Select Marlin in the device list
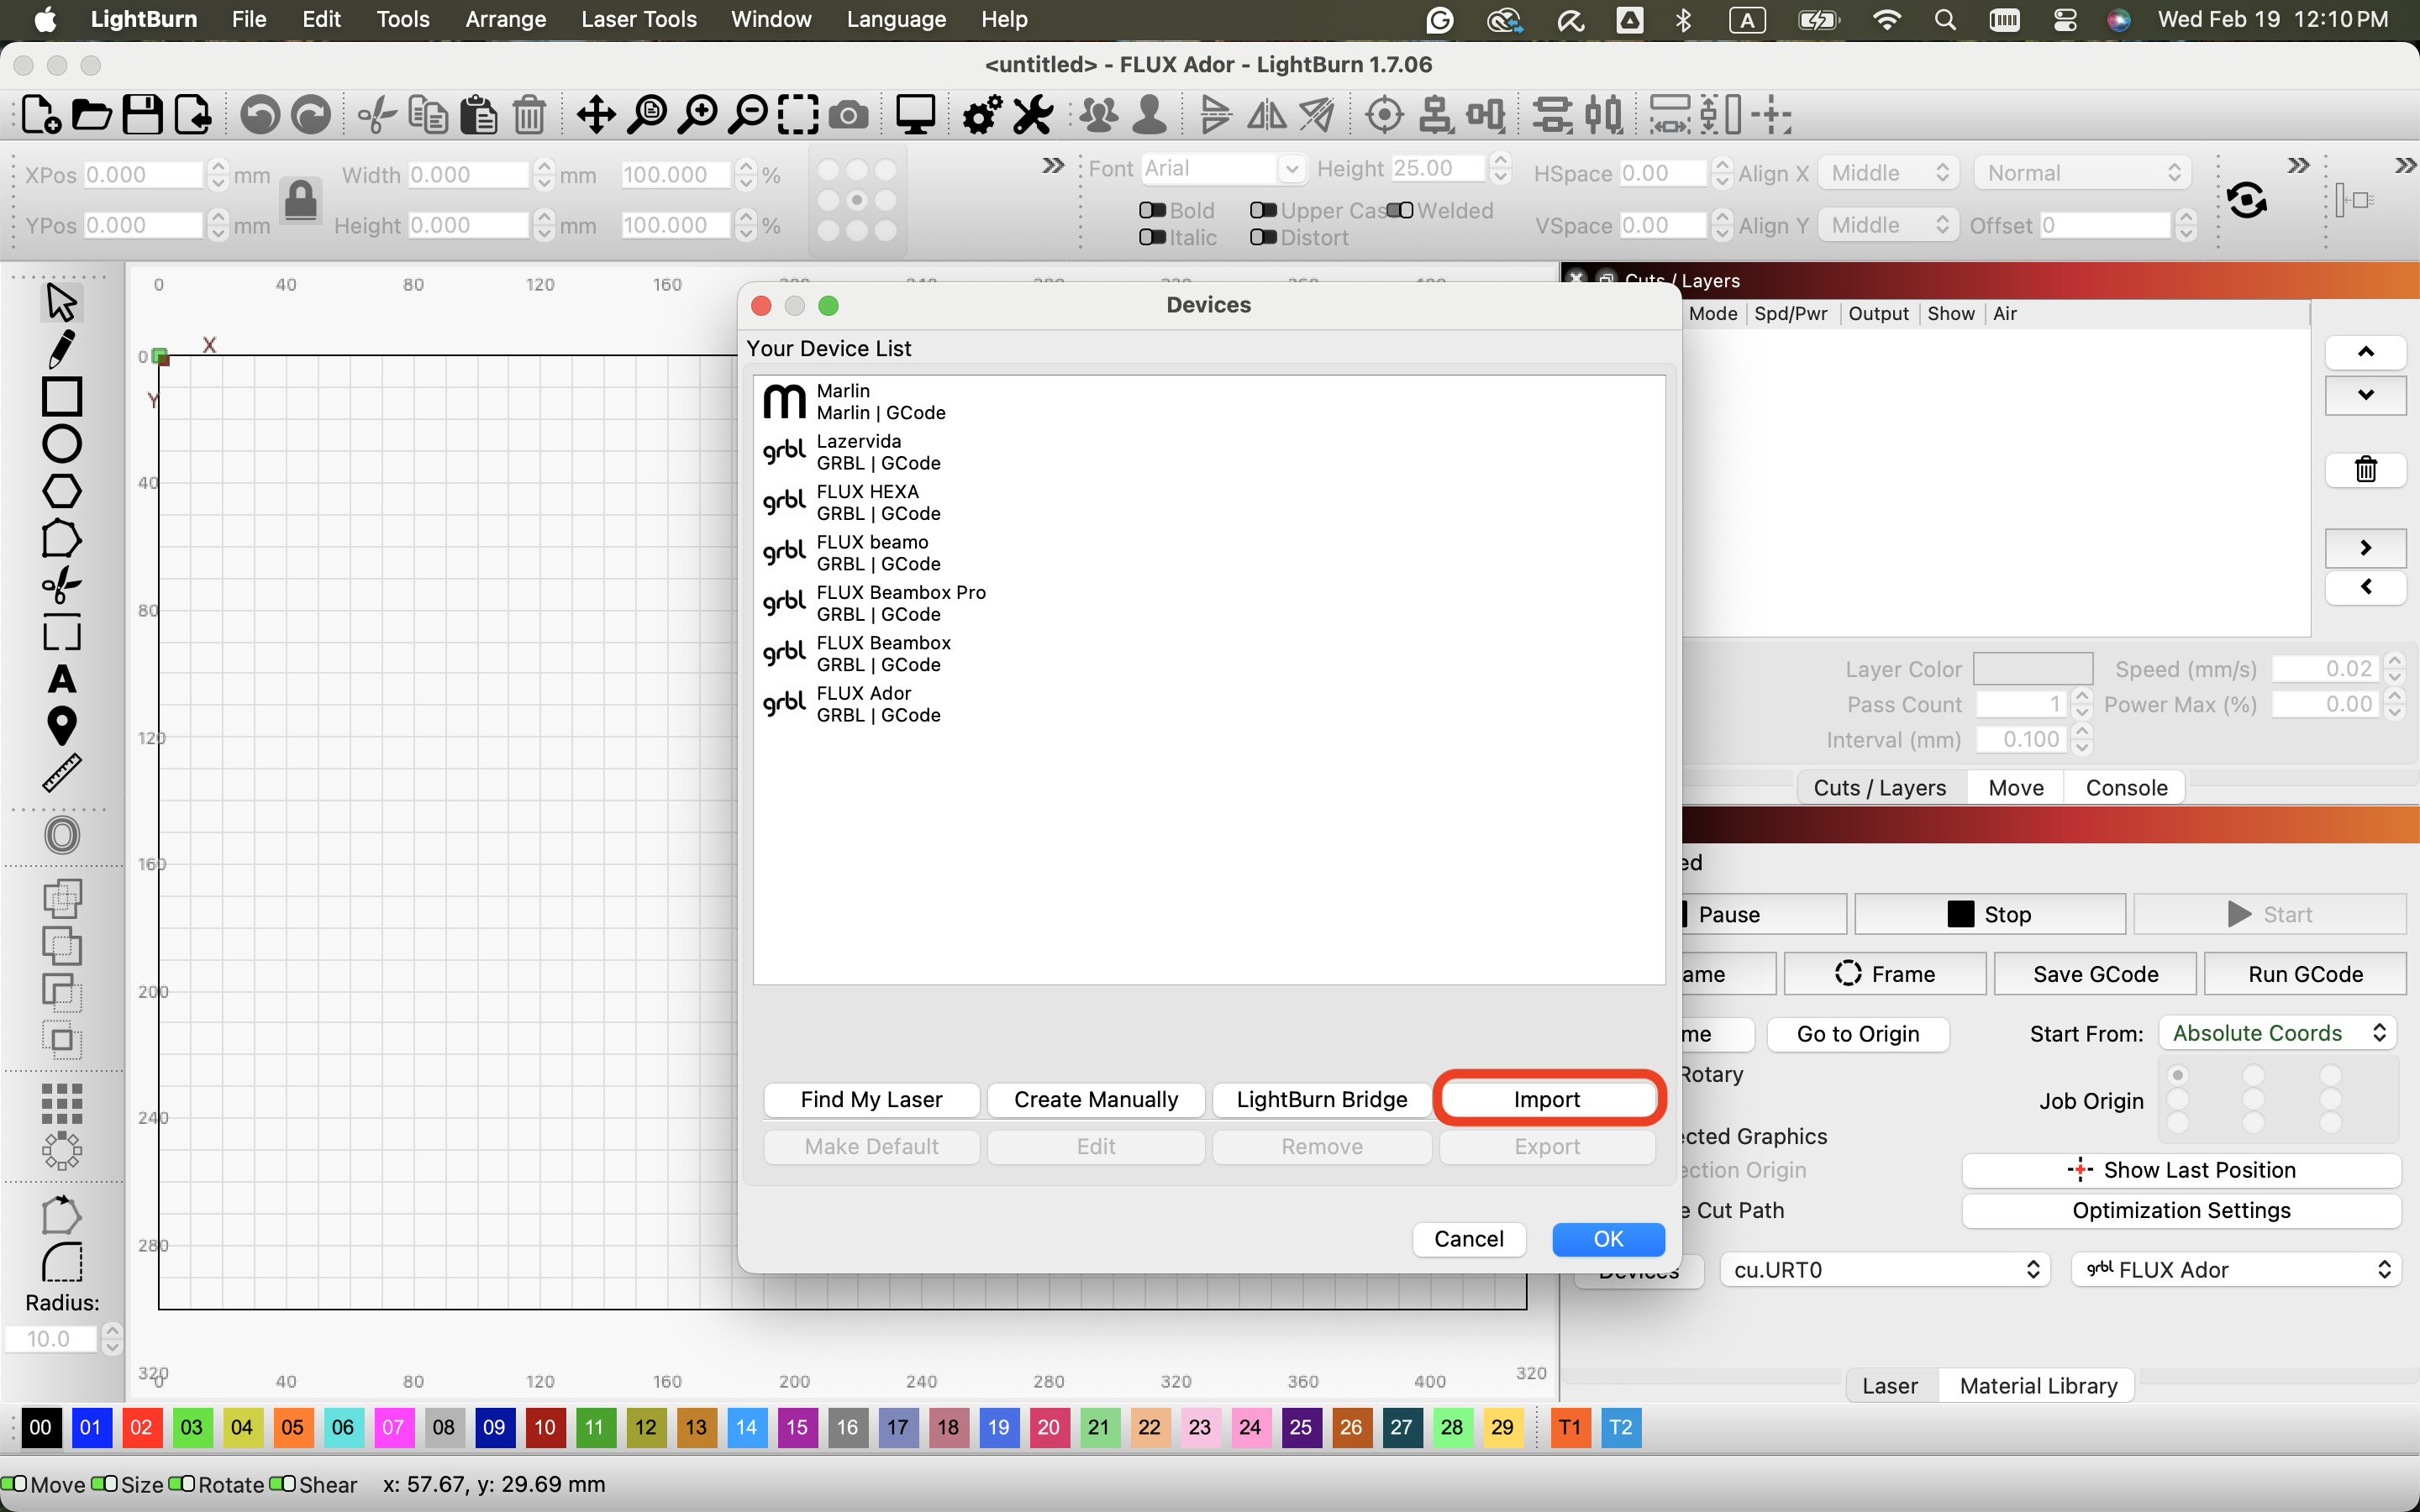Screen dimensions: 2420x1512 1208,402
